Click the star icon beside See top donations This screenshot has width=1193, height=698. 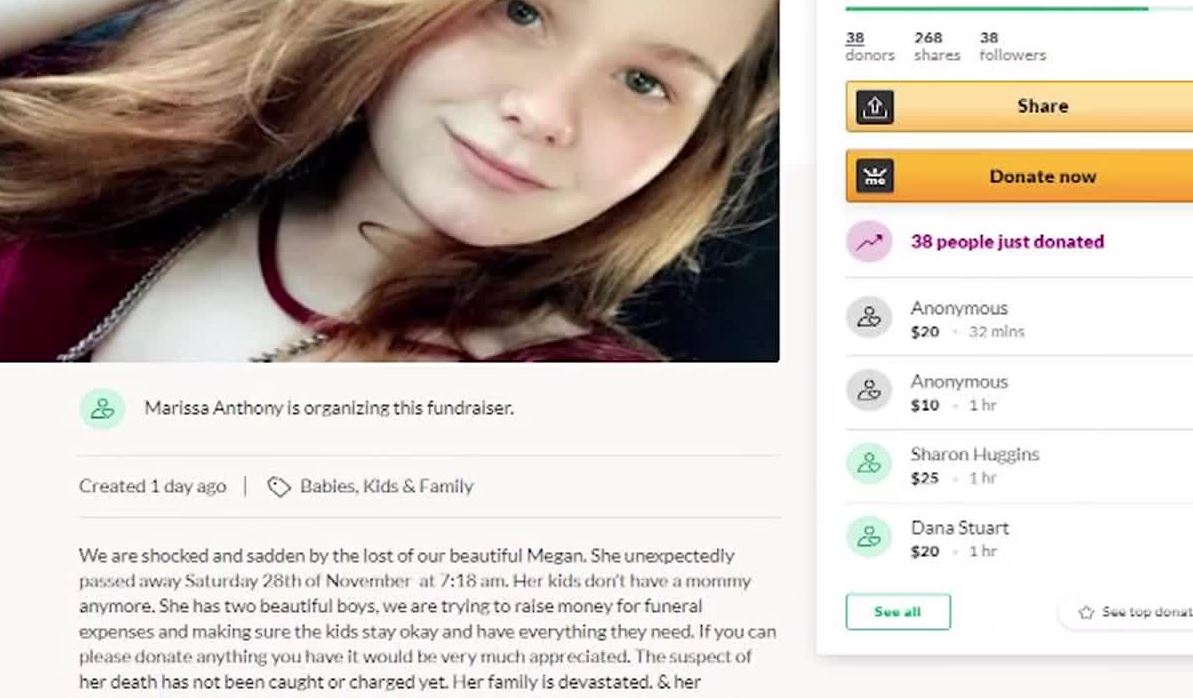pyautogui.click(x=1086, y=612)
